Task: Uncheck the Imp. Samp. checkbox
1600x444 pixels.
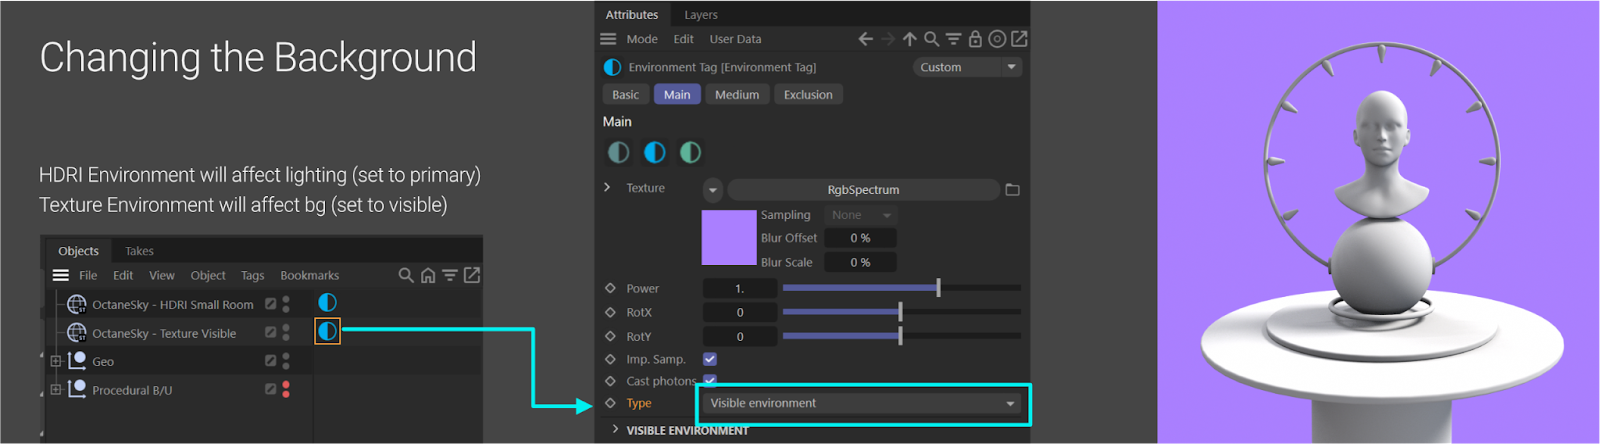Action: (710, 359)
